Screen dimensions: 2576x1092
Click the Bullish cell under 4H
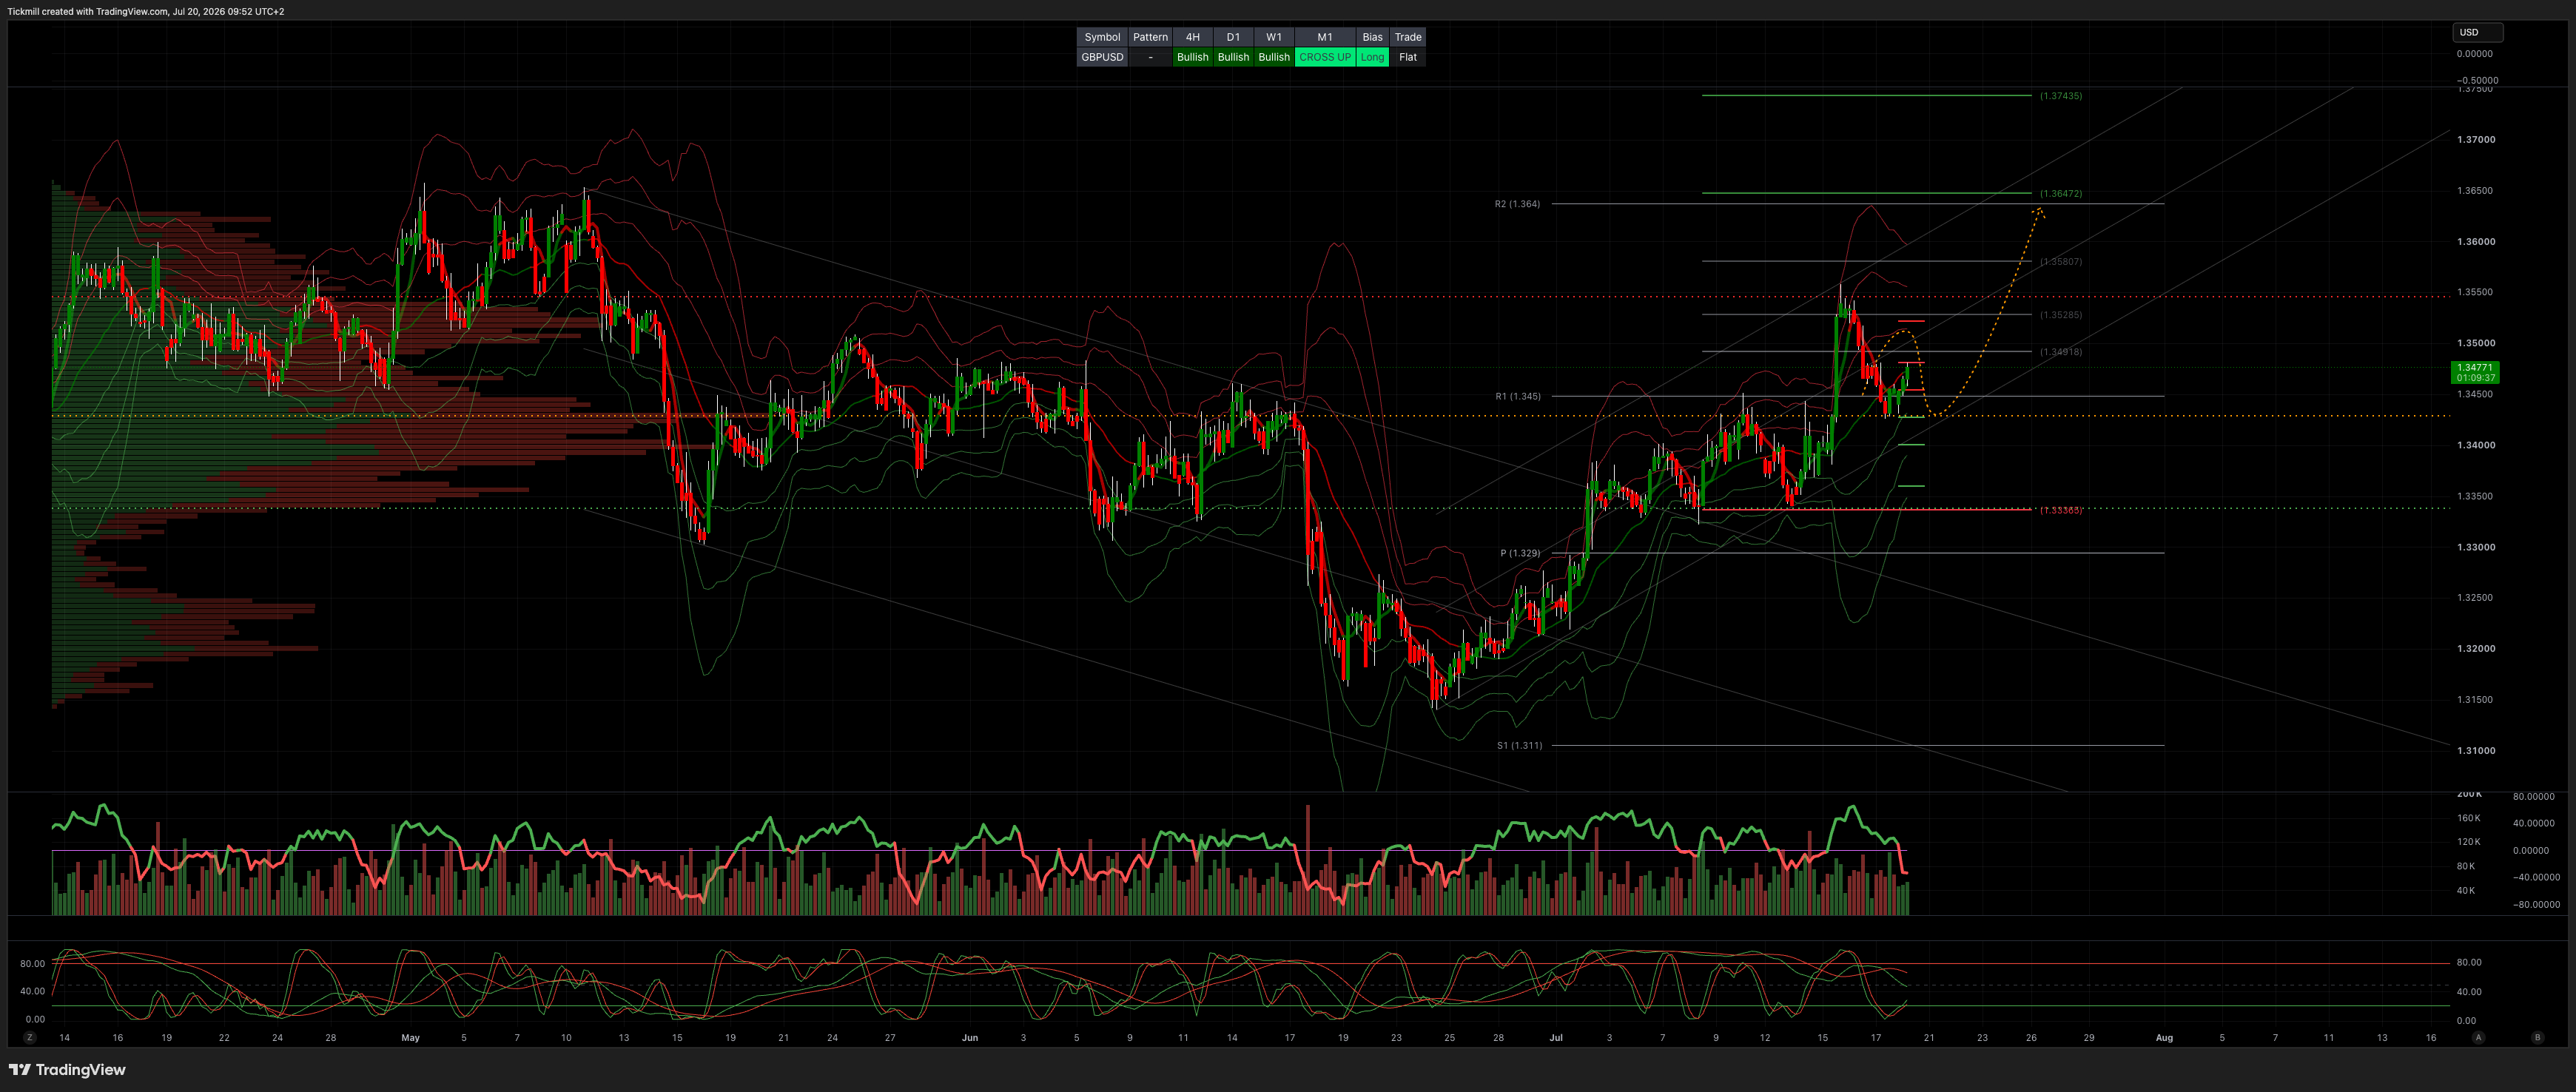(1192, 57)
